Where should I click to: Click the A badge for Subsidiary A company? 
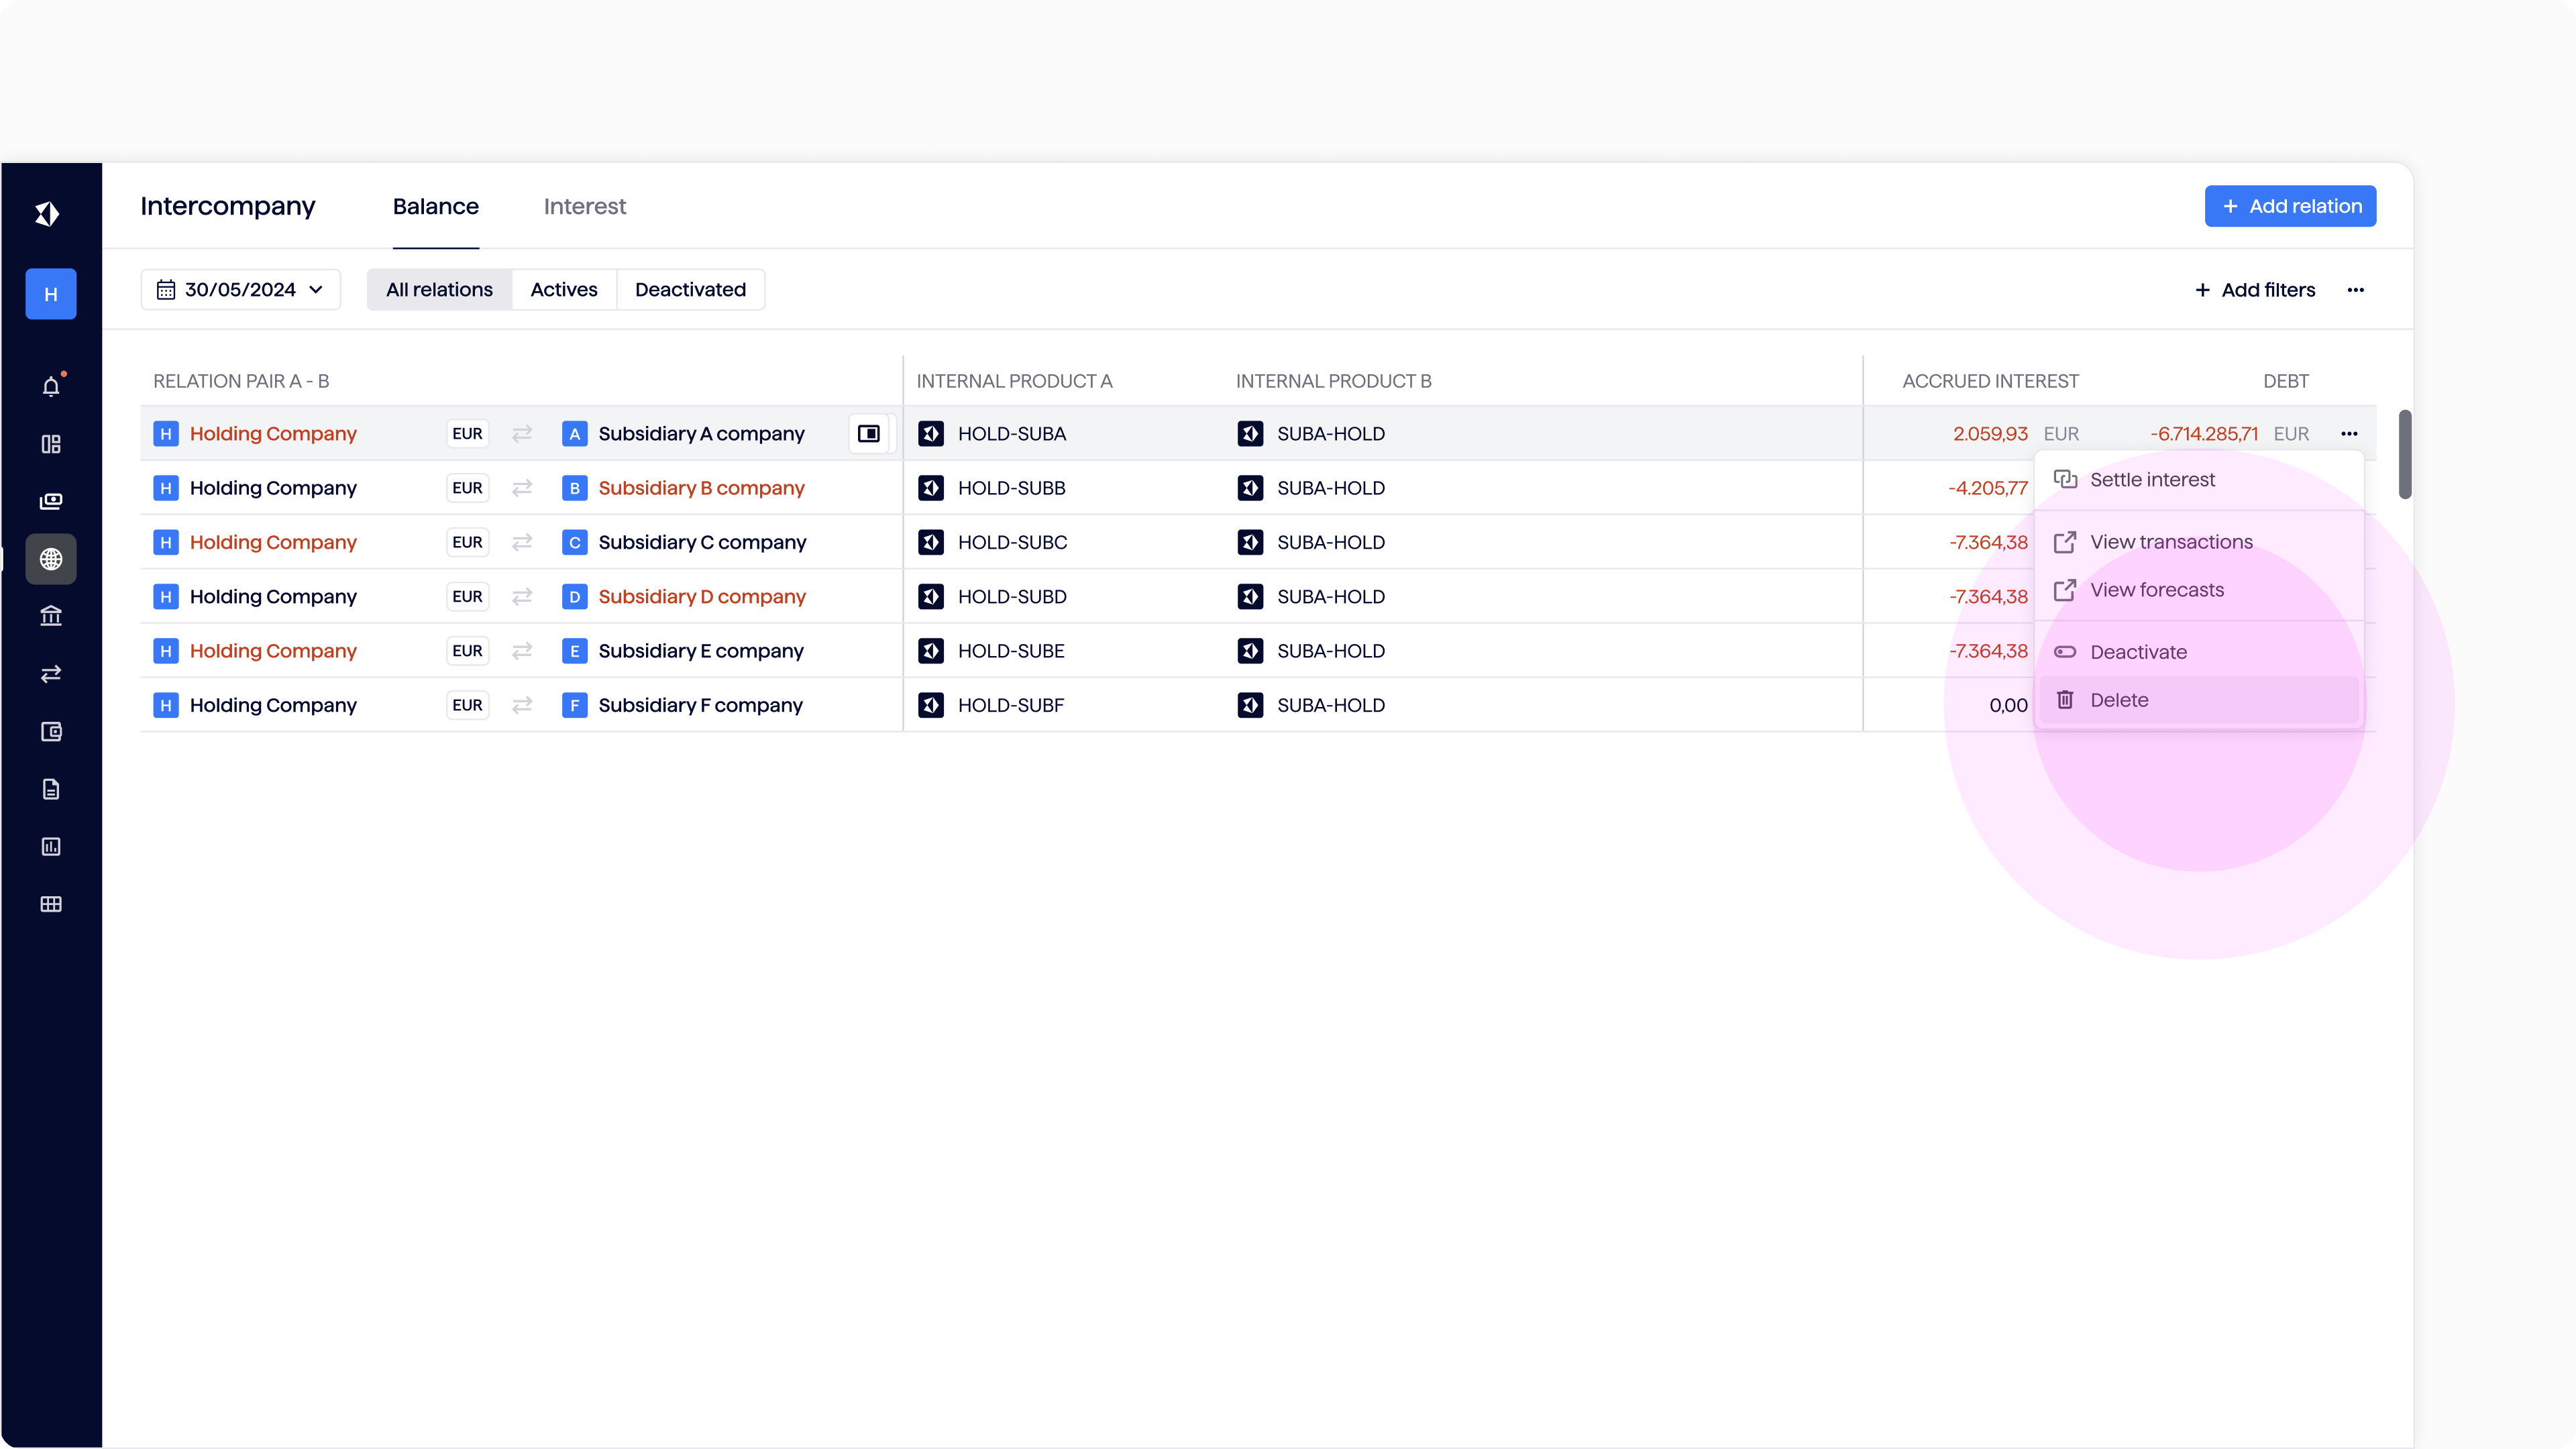click(x=574, y=434)
